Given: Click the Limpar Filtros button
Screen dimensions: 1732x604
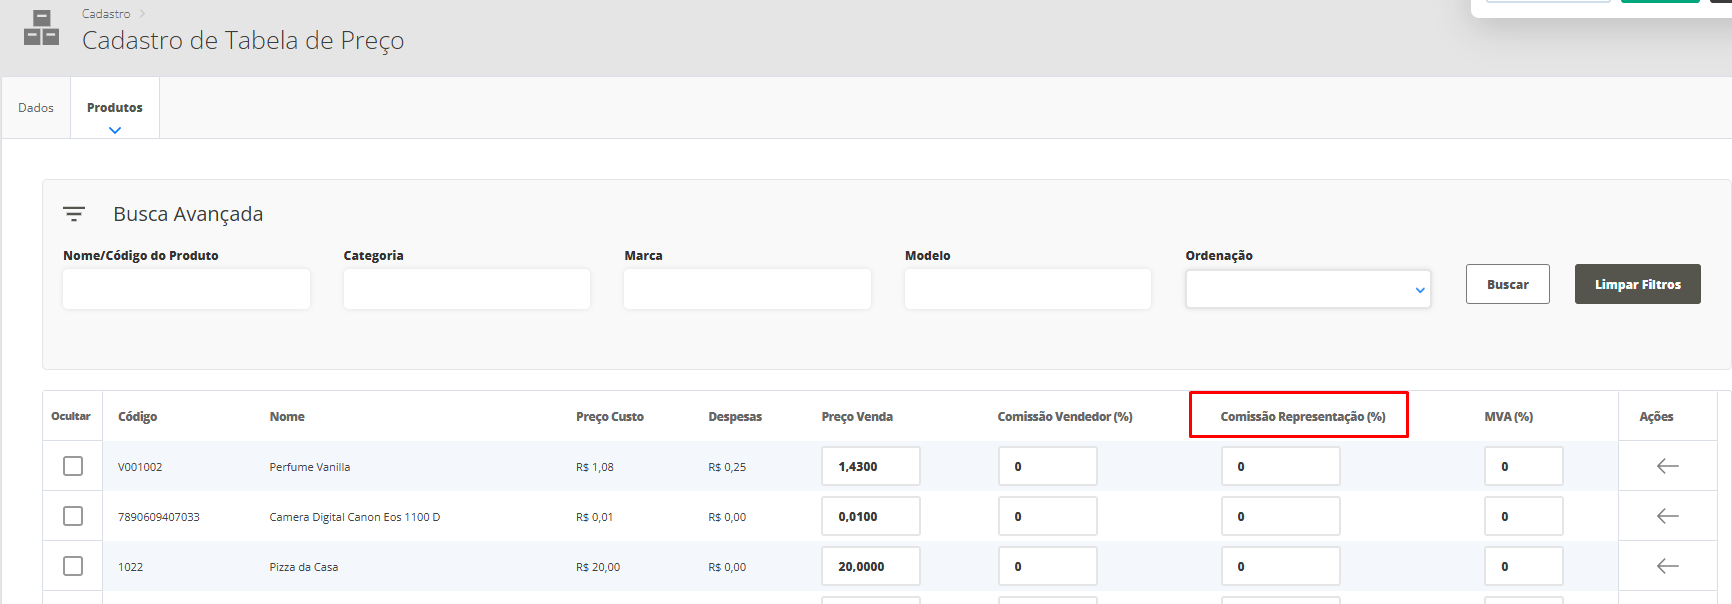Looking at the screenshot, I should tap(1637, 284).
